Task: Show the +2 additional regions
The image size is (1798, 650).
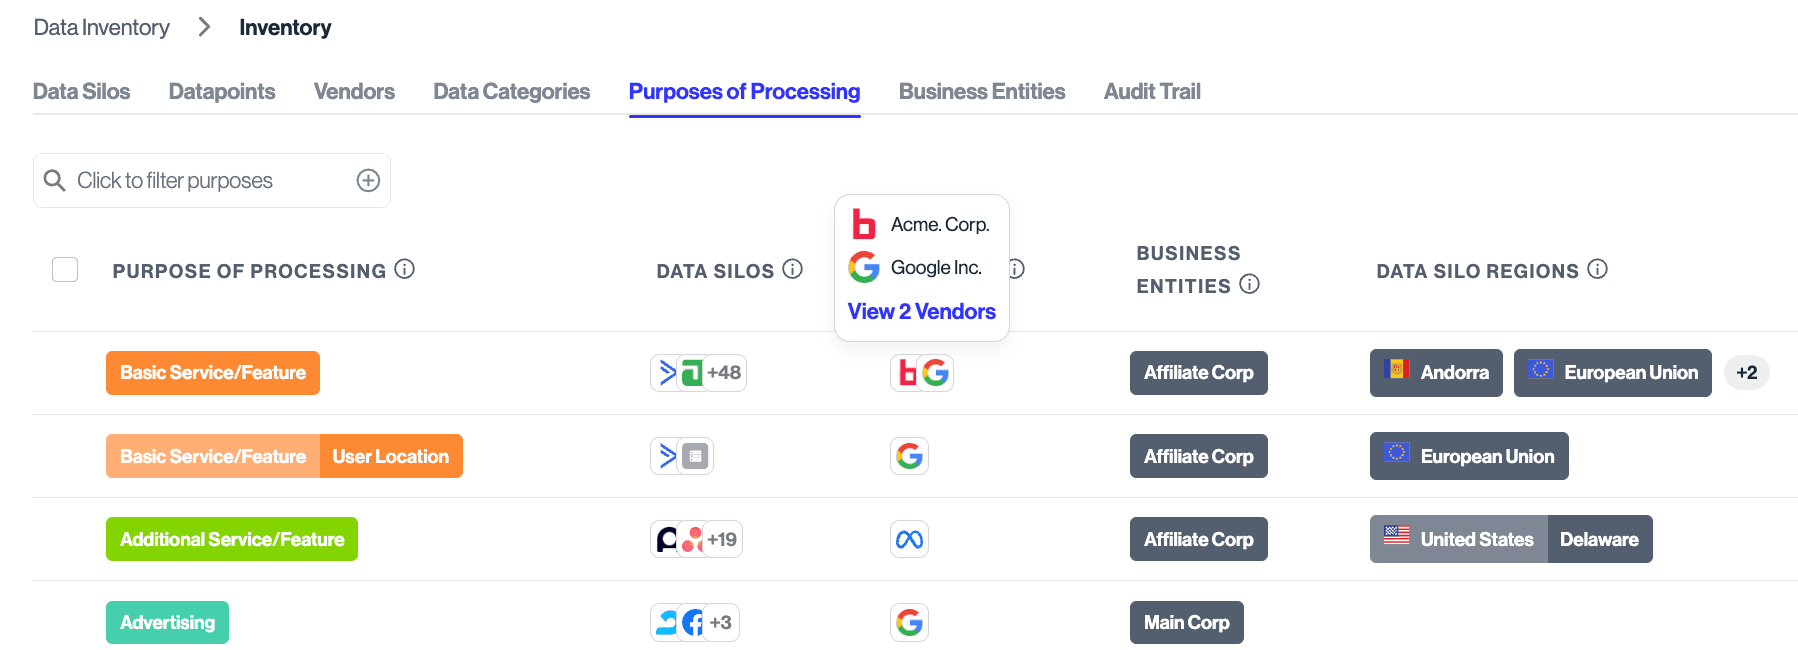Action: pos(1746,373)
